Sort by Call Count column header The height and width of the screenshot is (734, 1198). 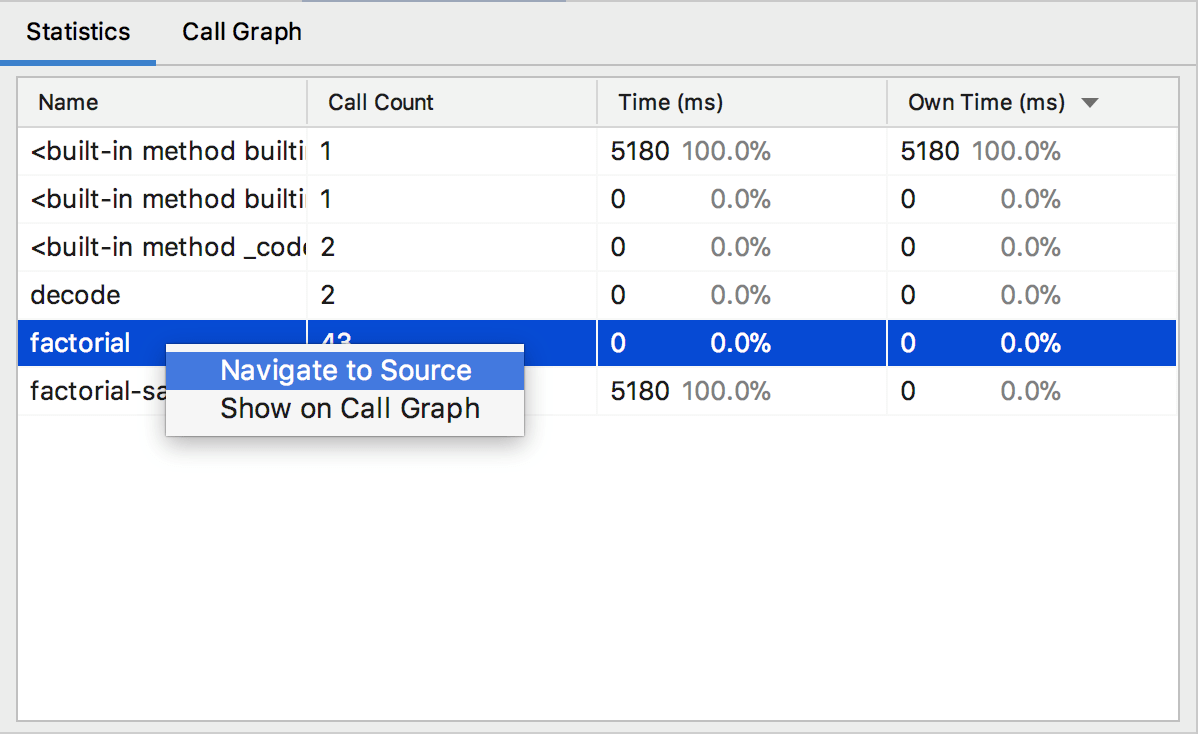coord(381,102)
